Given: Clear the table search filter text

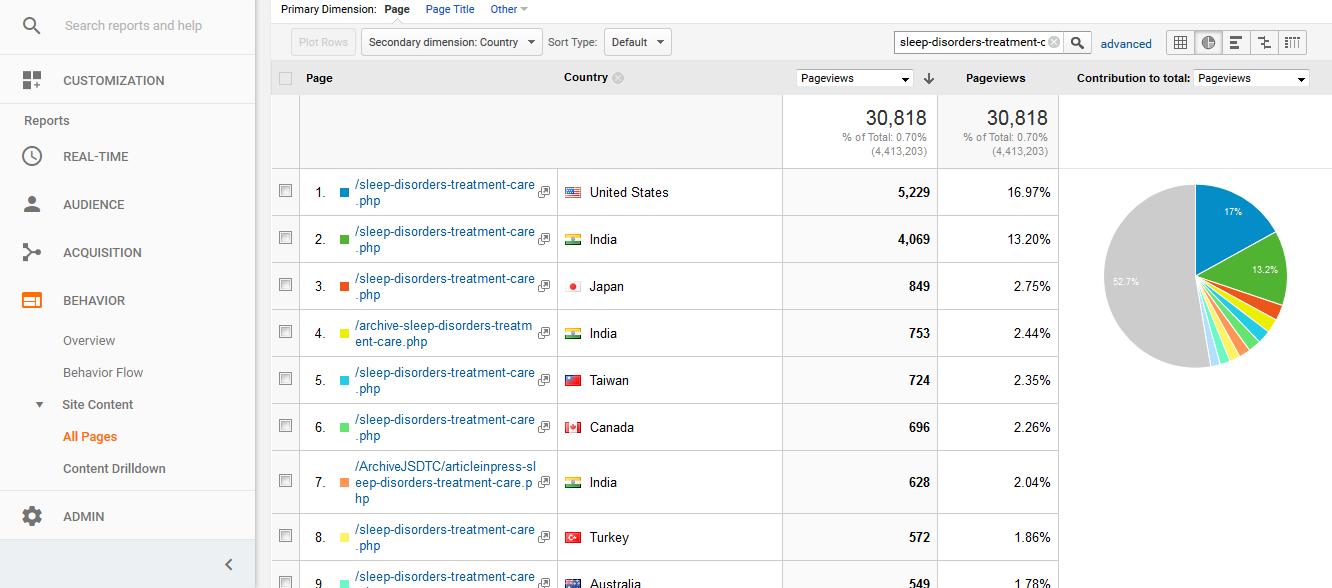Looking at the screenshot, I should pos(1053,42).
